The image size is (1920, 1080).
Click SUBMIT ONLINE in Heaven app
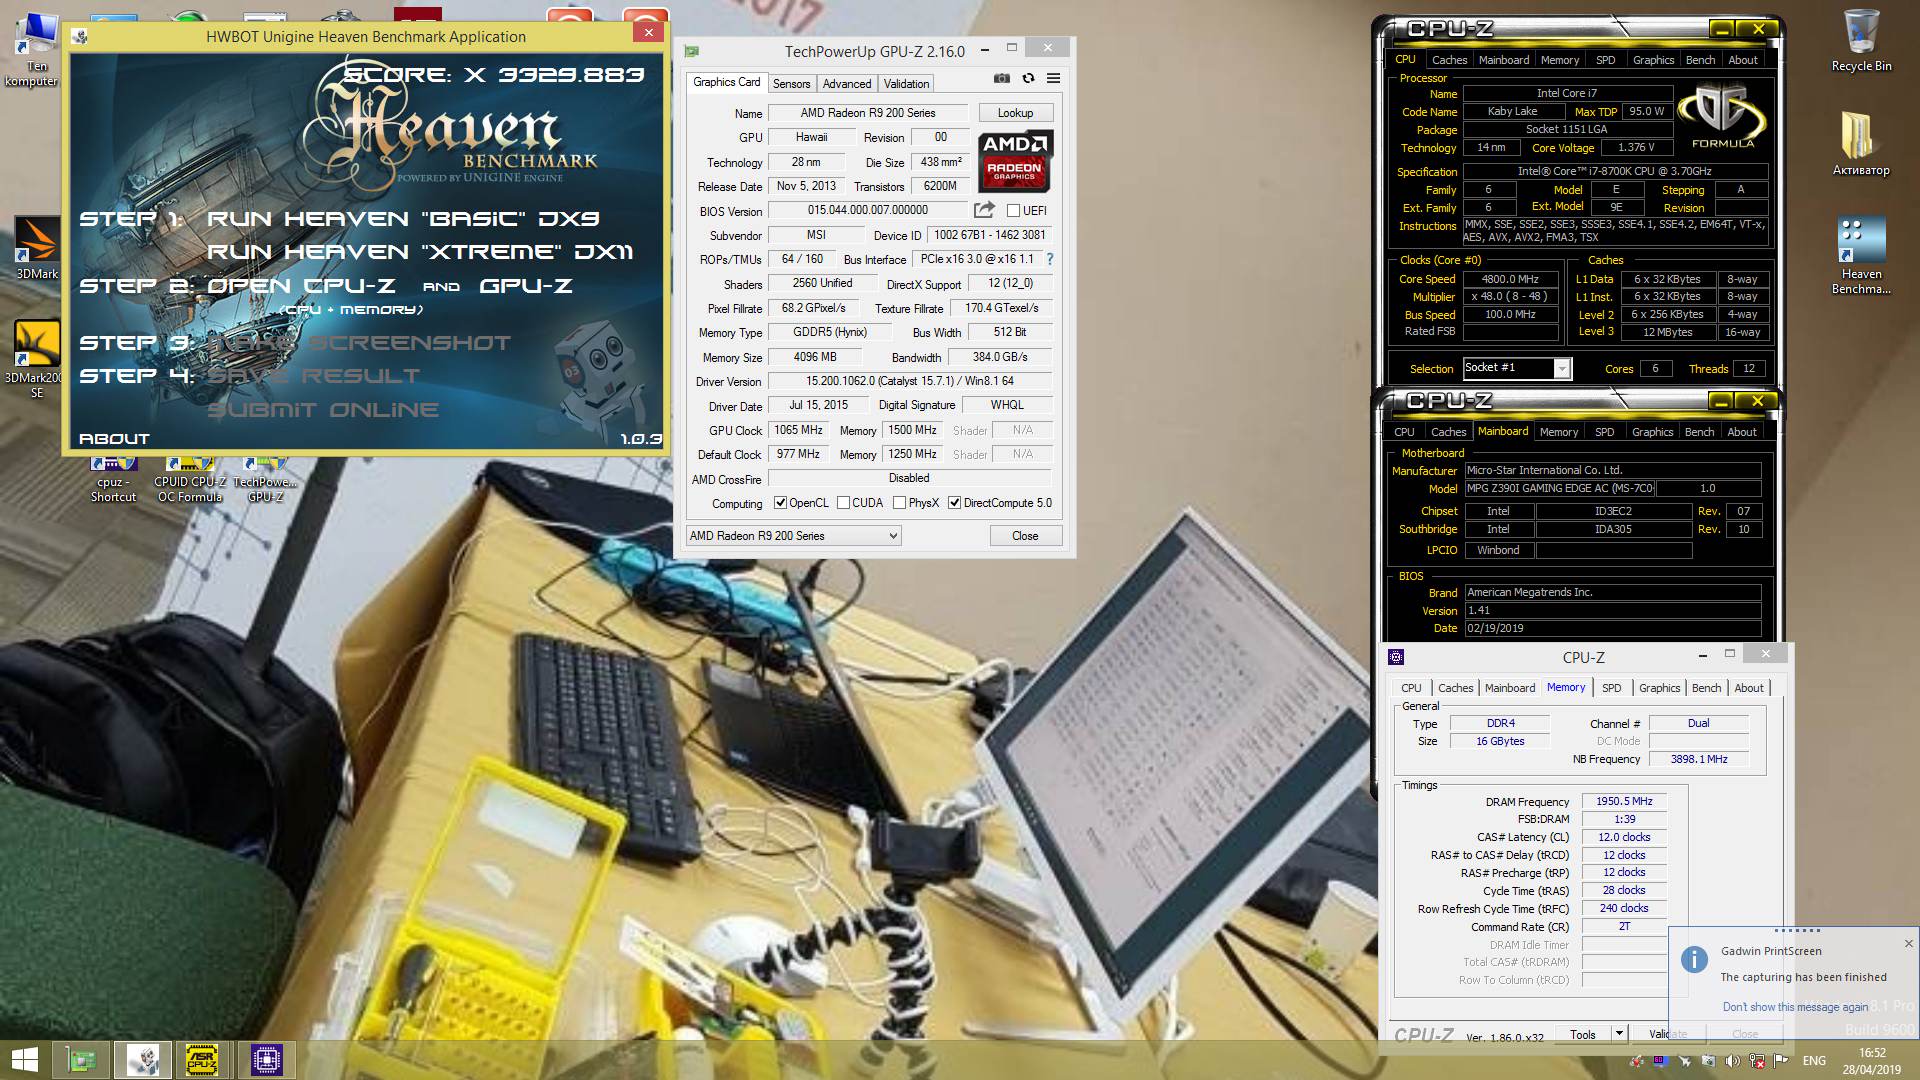tap(322, 410)
